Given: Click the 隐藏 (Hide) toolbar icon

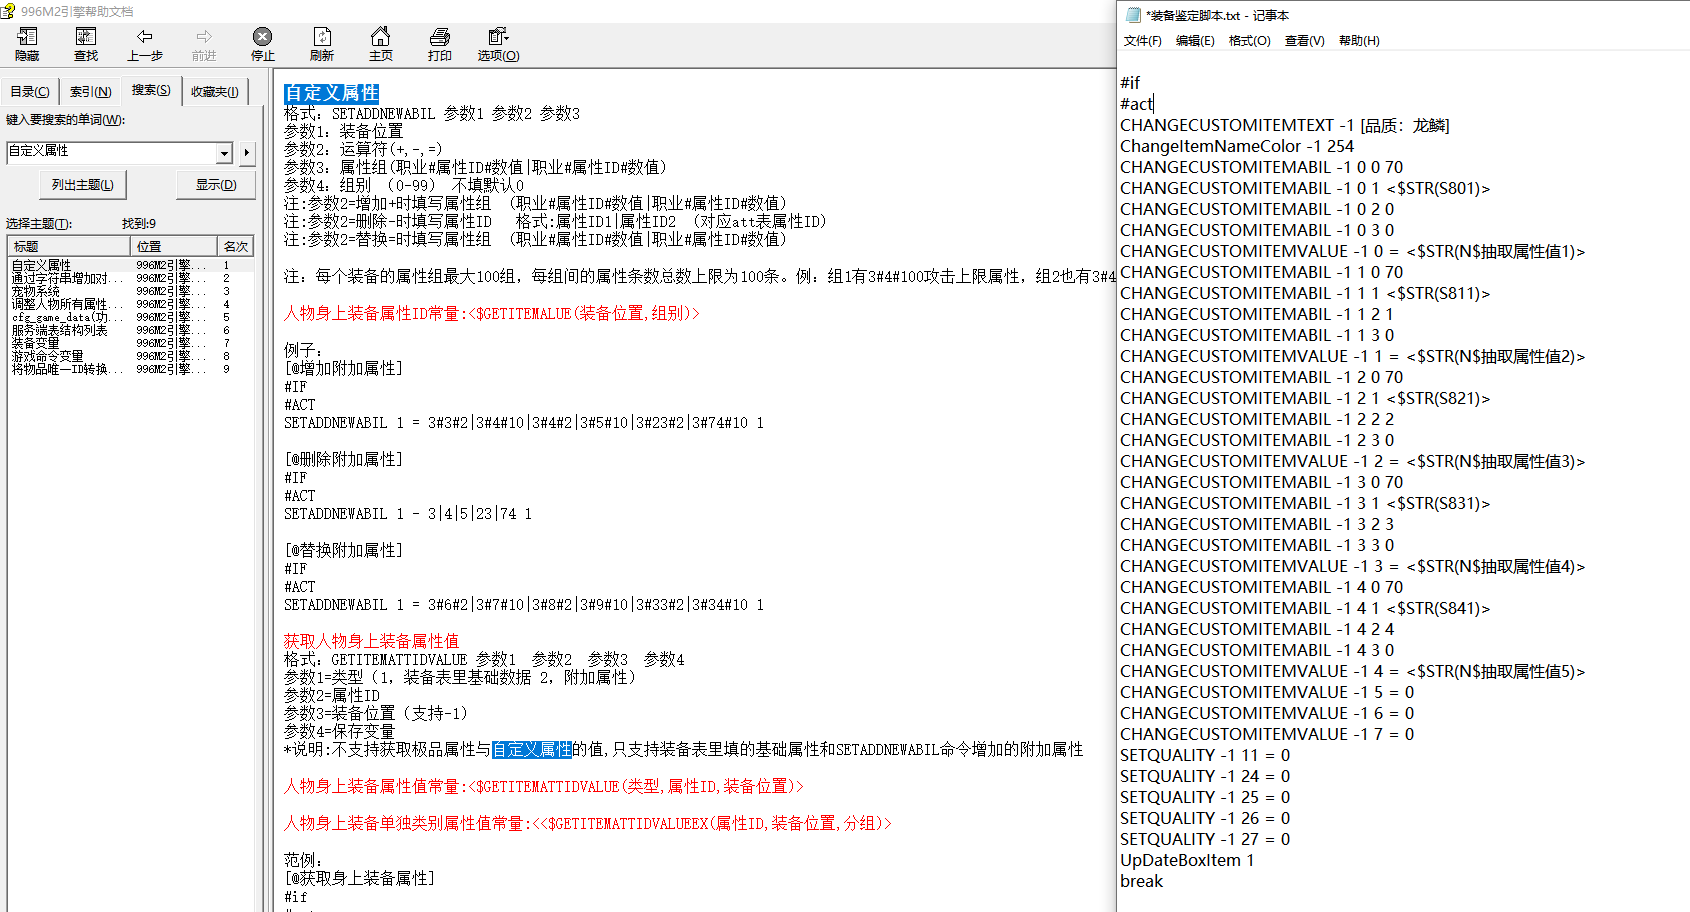Looking at the screenshot, I should tap(27, 45).
